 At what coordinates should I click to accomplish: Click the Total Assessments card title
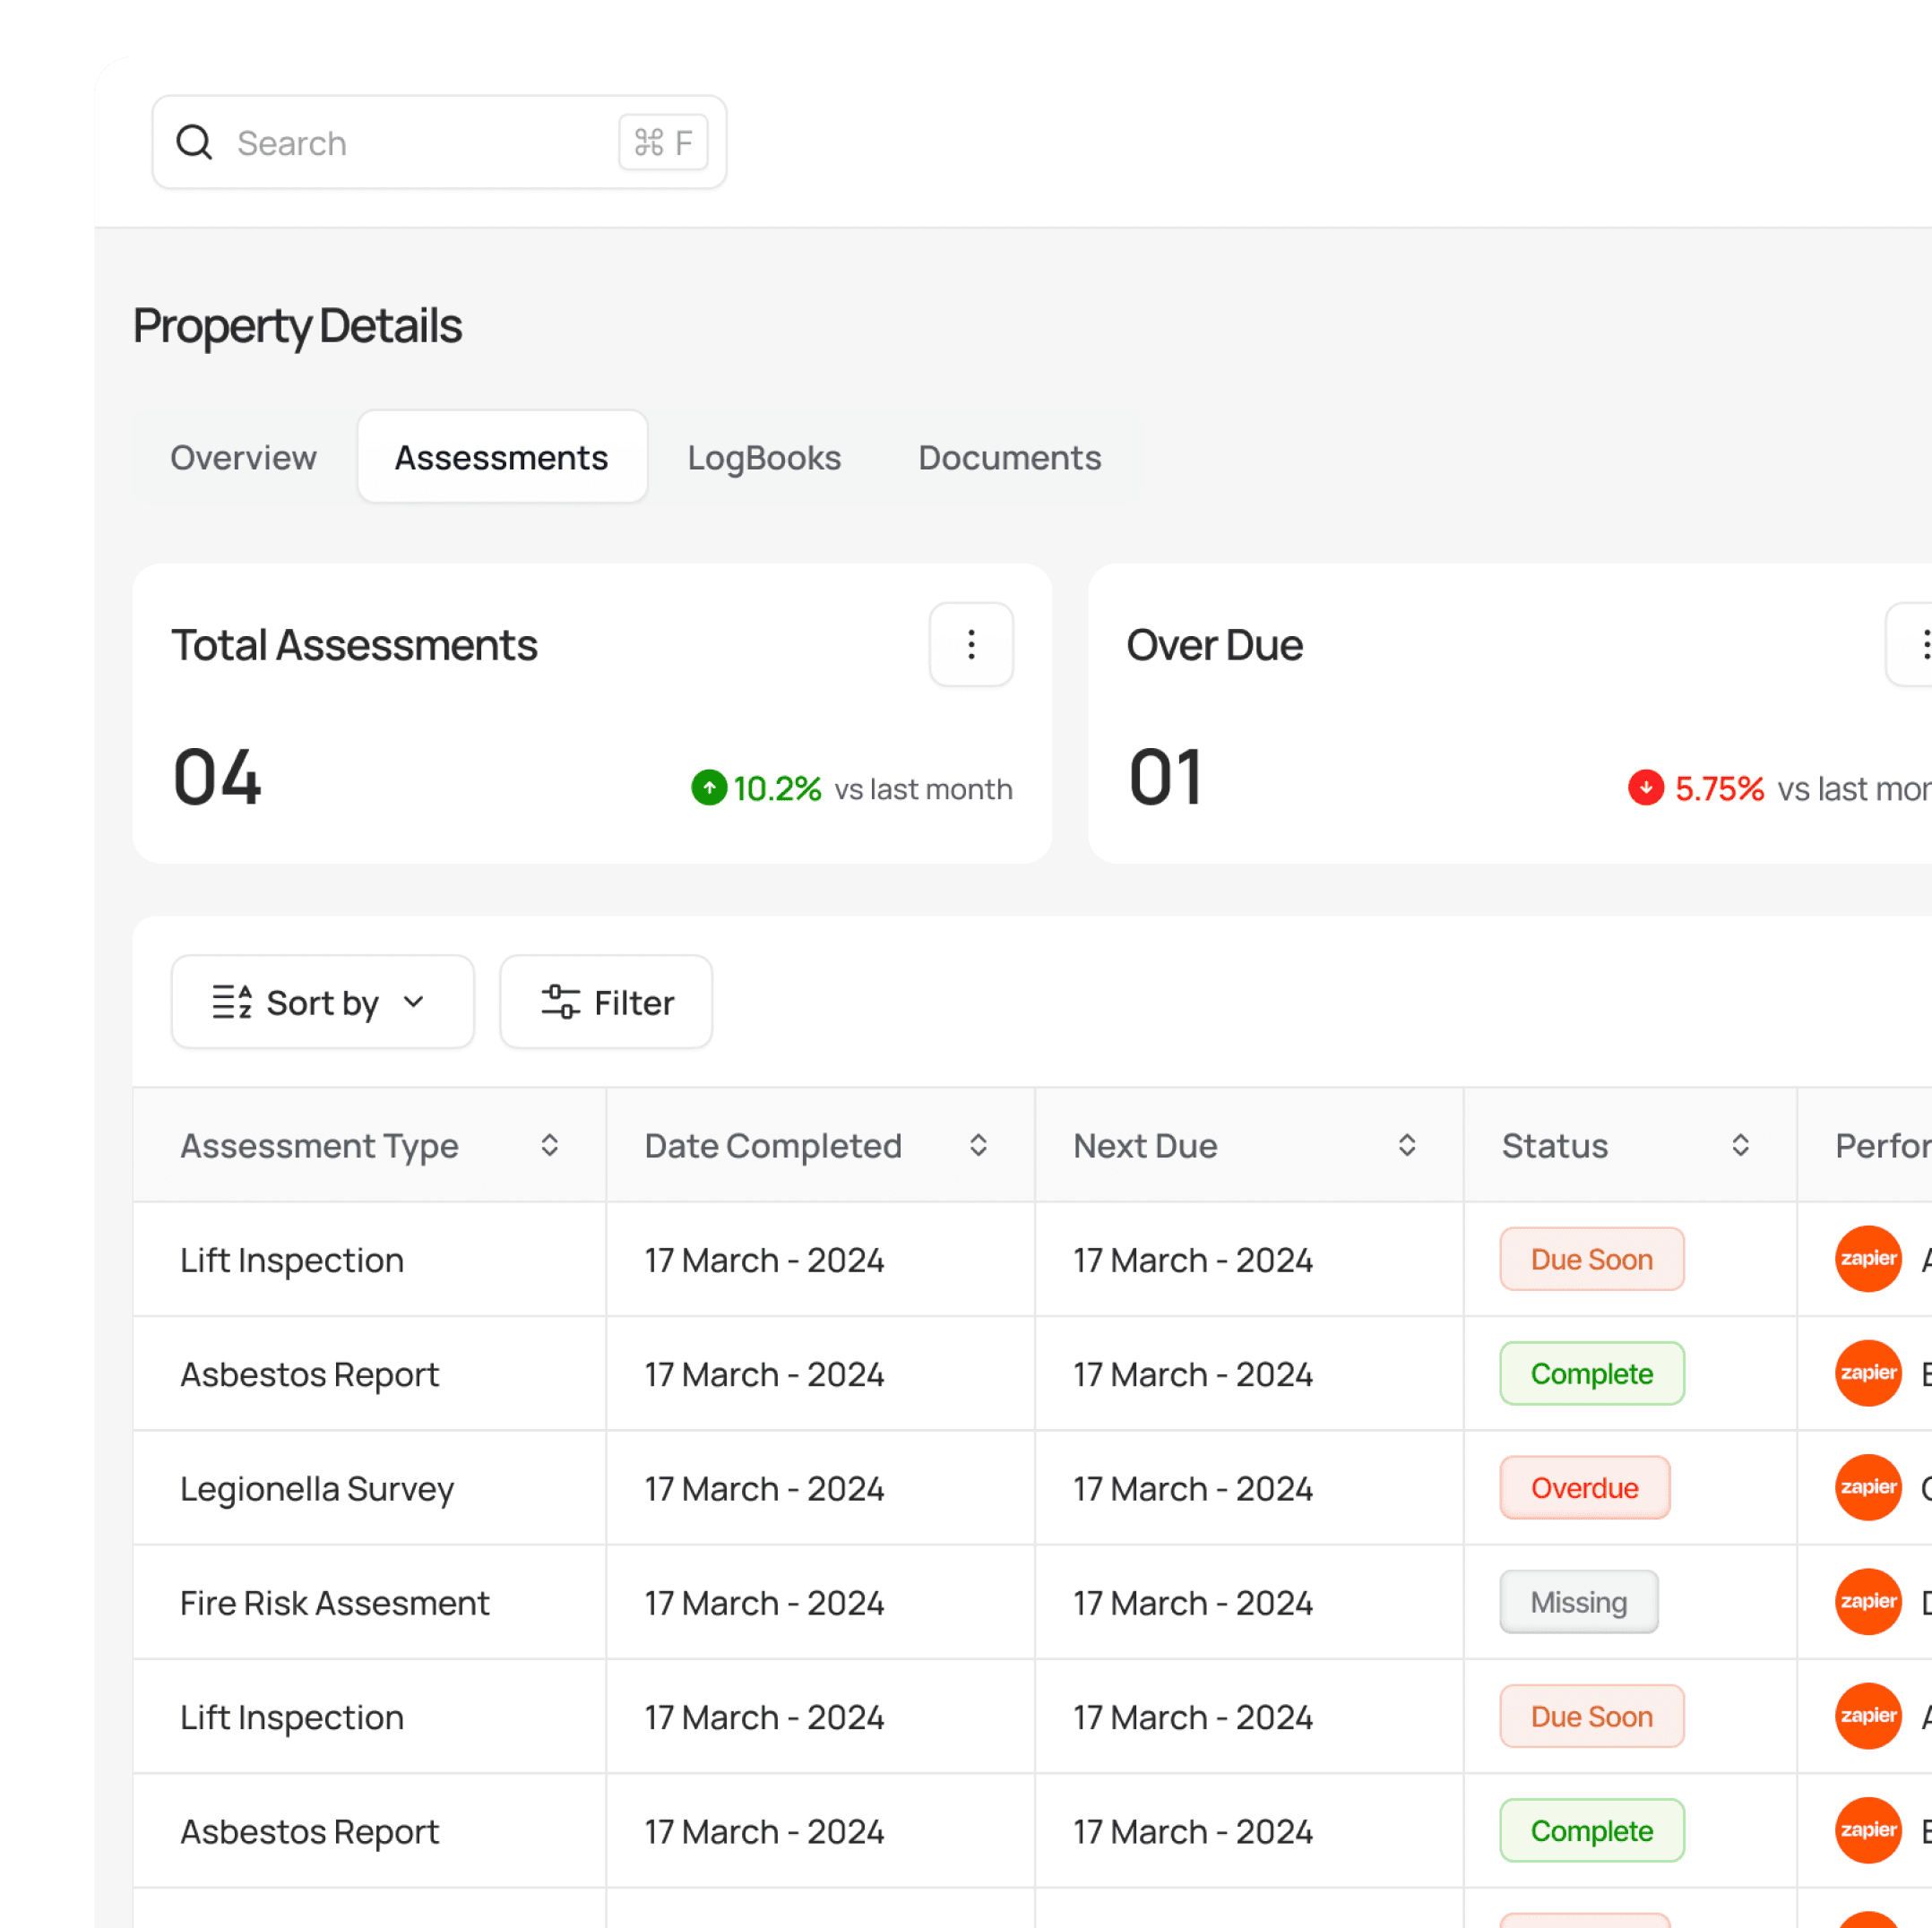(354, 645)
